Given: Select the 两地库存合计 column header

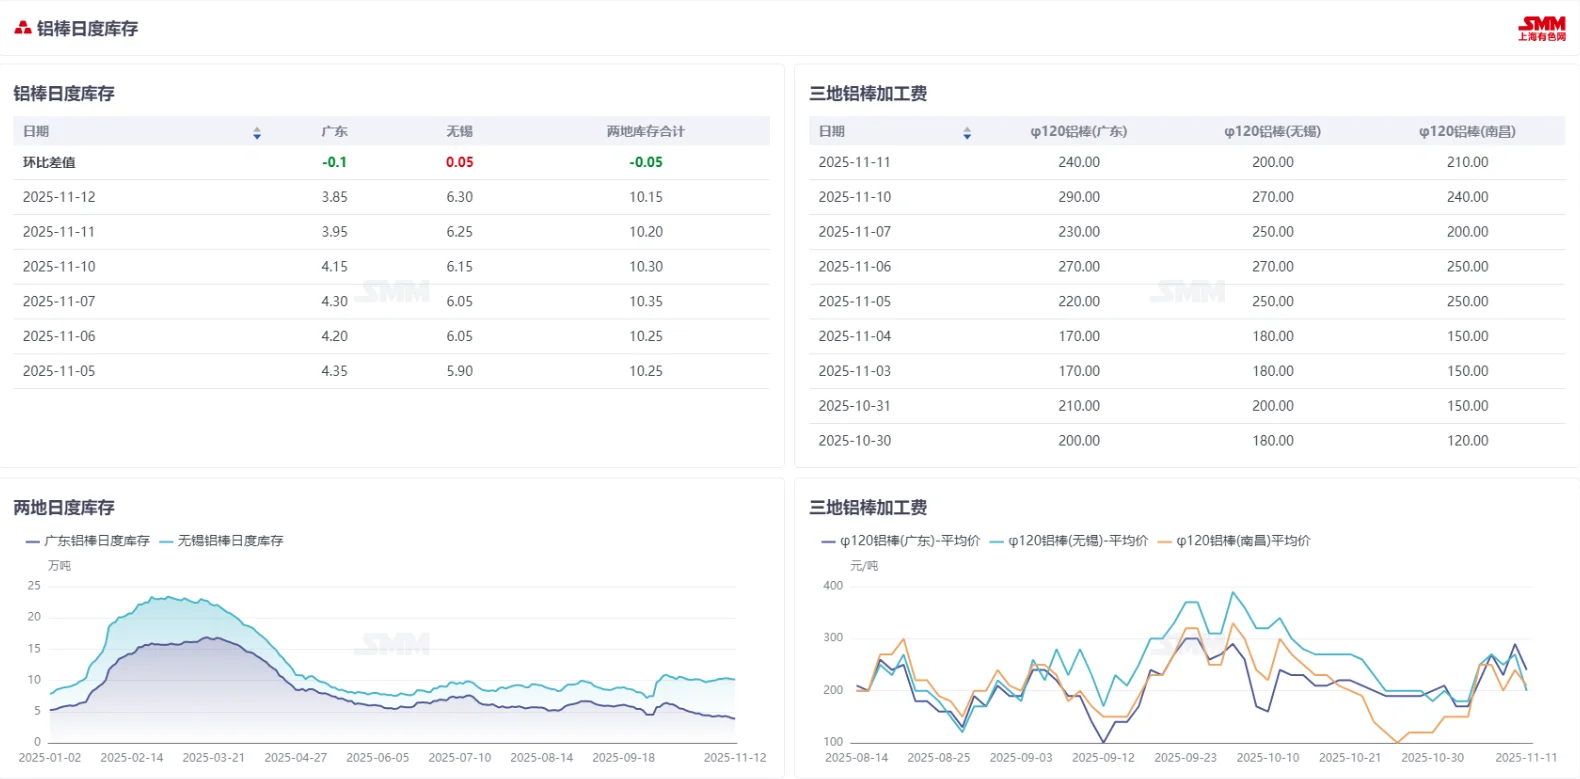Looking at the screenshot, I should tap(645, 131).
